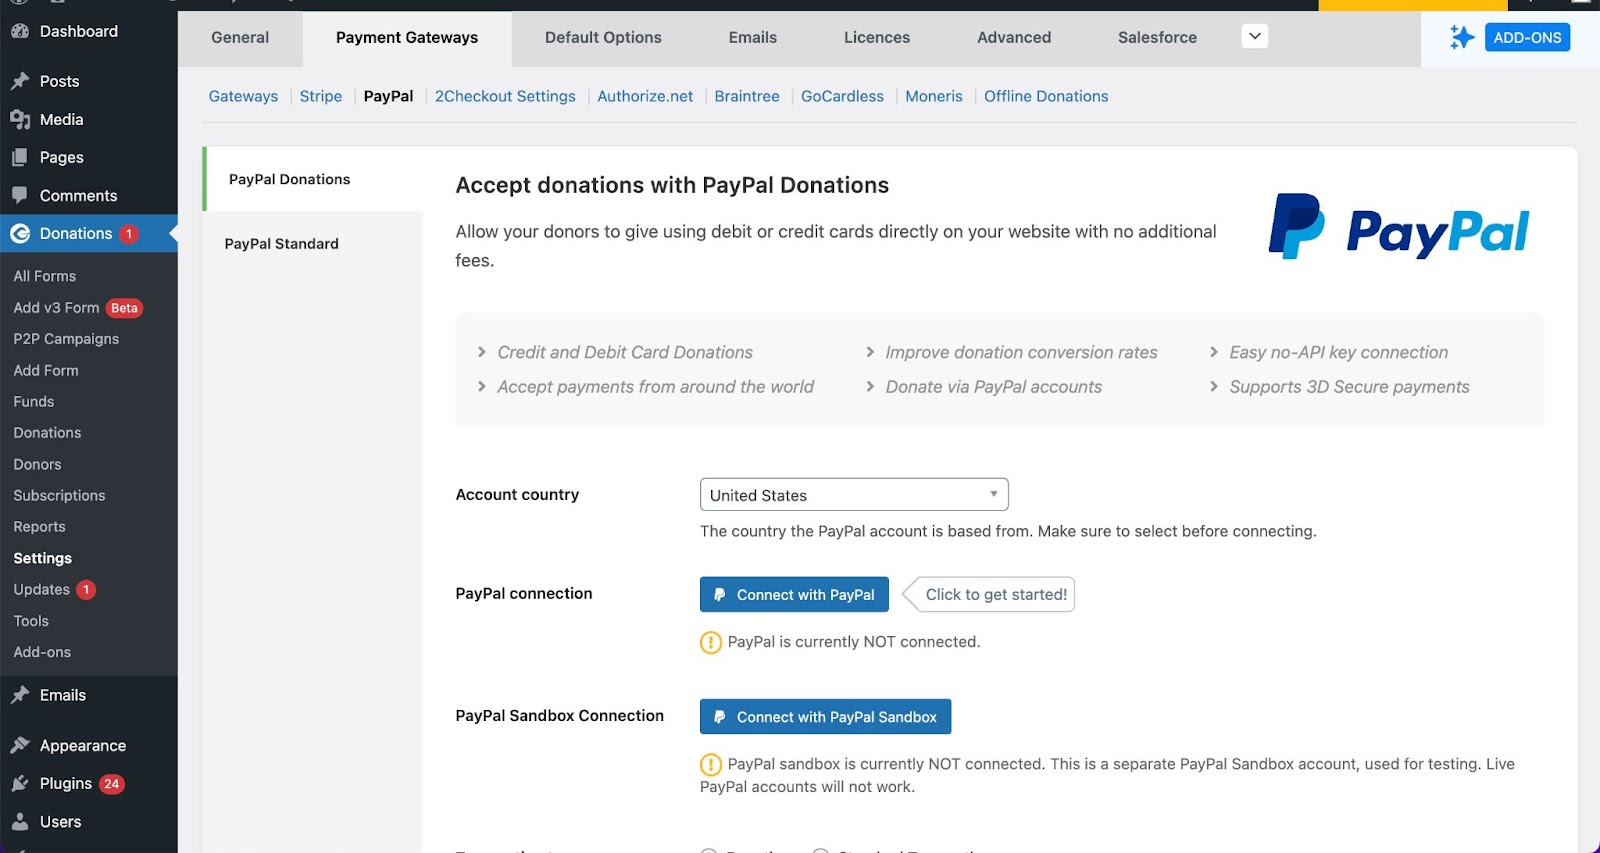
Task: Click 'Easy no-API key connection' feature text
Action: click(x=1338, y=353)
